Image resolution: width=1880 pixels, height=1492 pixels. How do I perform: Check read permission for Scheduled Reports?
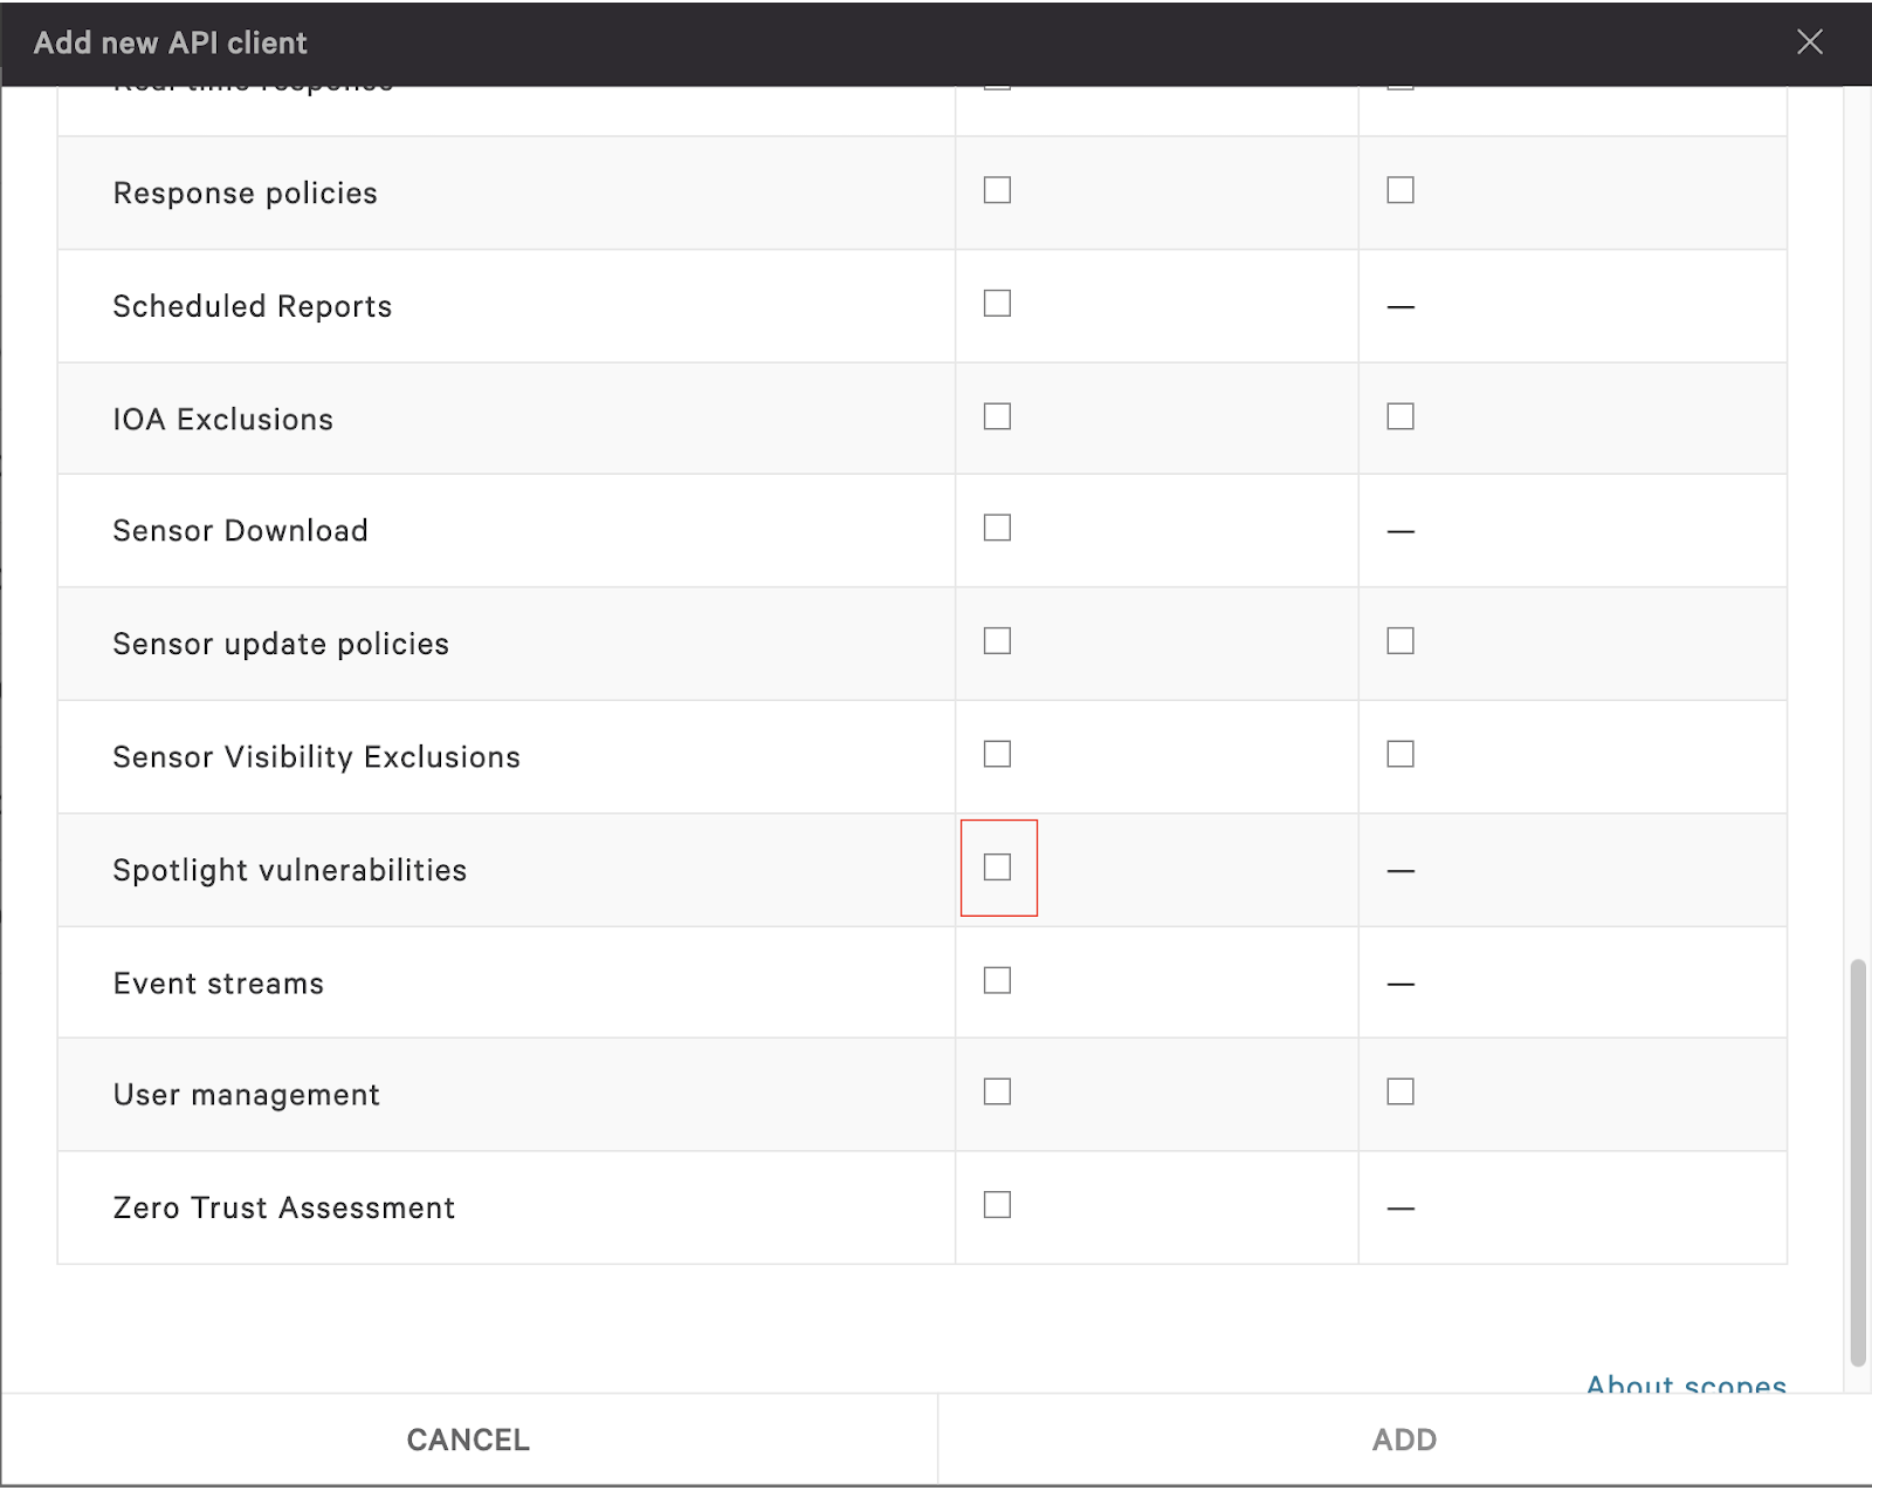pos(995,303)
